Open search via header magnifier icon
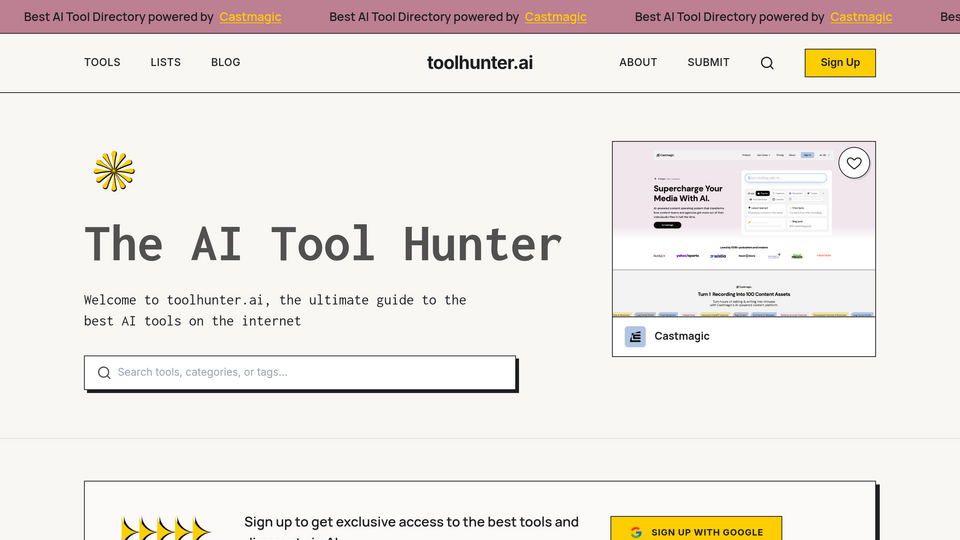 click(x=767, y=63)
